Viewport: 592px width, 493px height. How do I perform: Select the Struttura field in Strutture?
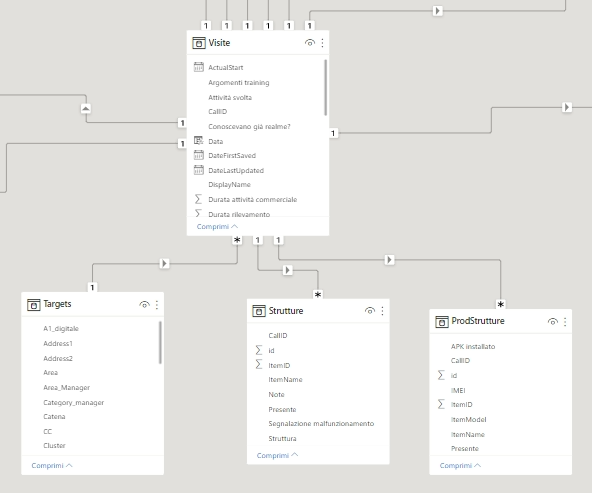tap(282, 438)
